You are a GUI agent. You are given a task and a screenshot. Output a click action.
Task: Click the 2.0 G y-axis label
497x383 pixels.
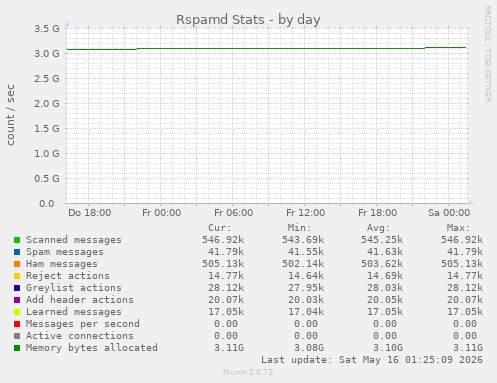click(x=47, y=104)
